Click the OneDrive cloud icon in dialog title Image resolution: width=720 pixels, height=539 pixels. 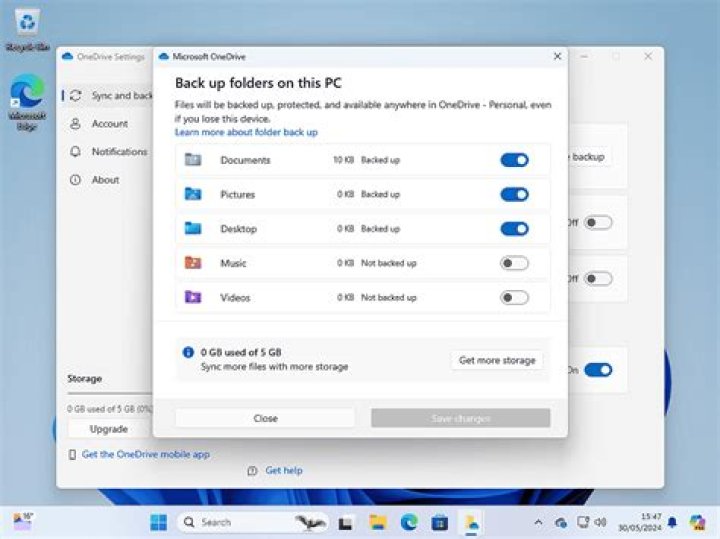click(163, 56)
